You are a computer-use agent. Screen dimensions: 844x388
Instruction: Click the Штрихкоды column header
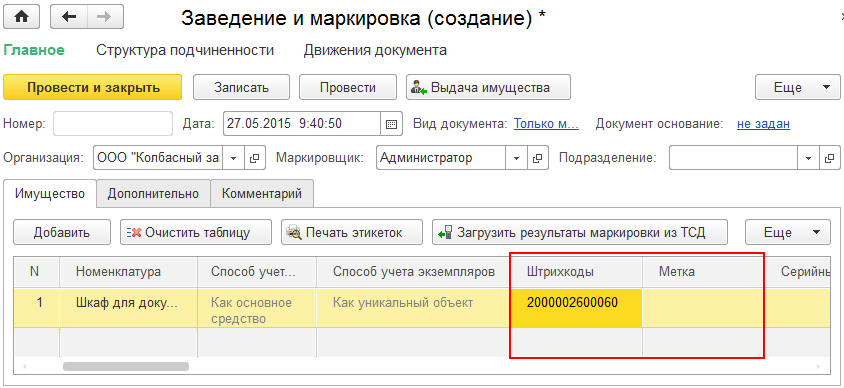click(576, 272)
